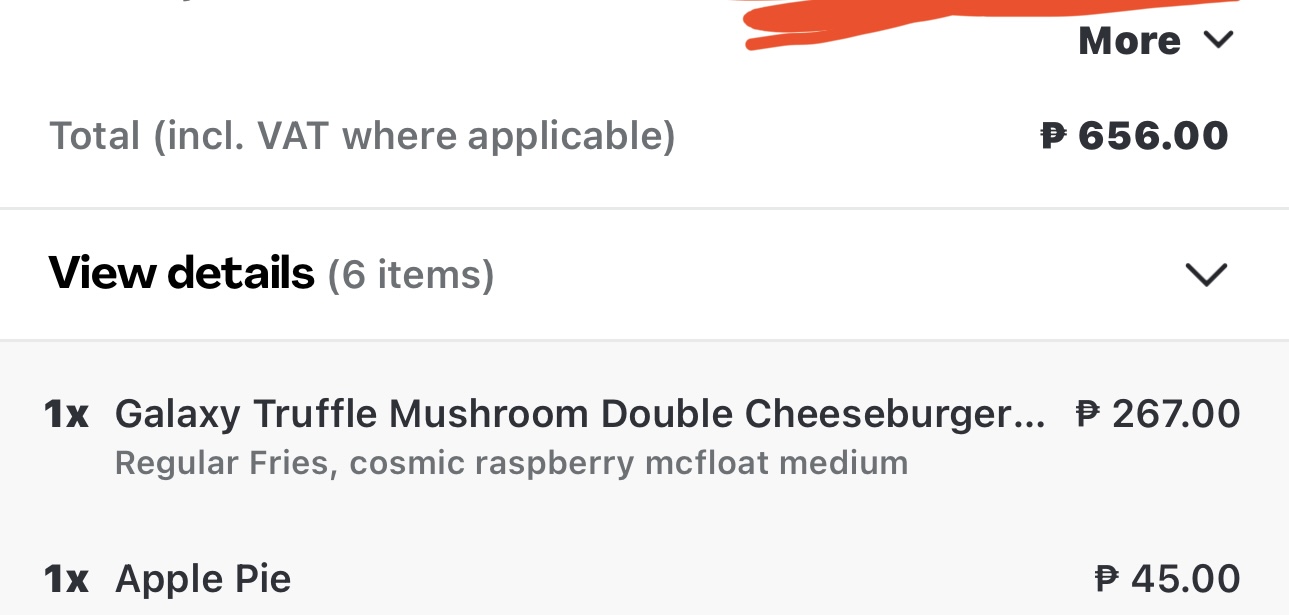
Task: Click the Total (incl. VAT where applicable) label
Action: pos(362,136)
